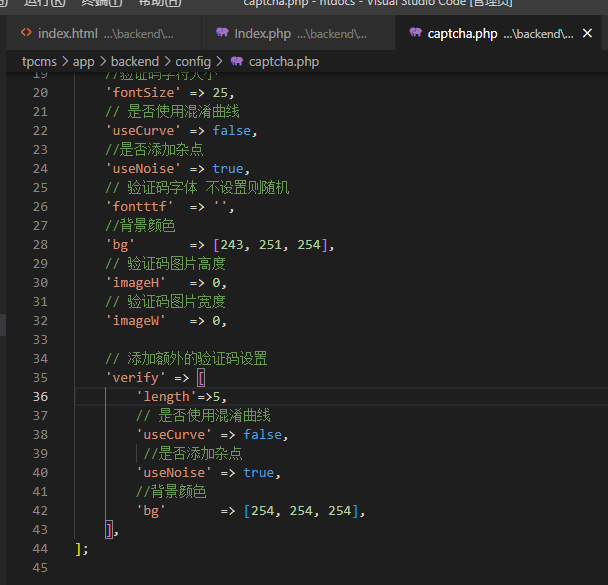Open the backend breadcrumb segment

135,62
